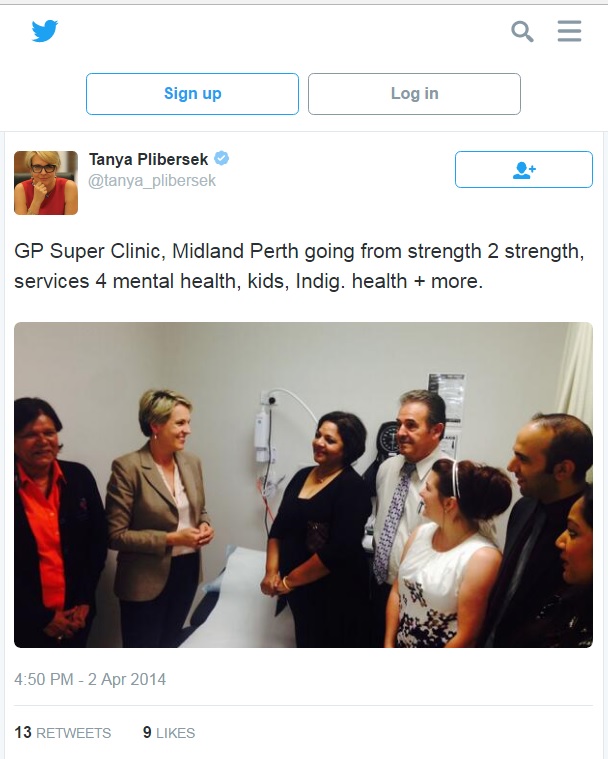The height and width of the screenshot is (759, 608).
Task: View the 9 Likes list
Action: 169,732
